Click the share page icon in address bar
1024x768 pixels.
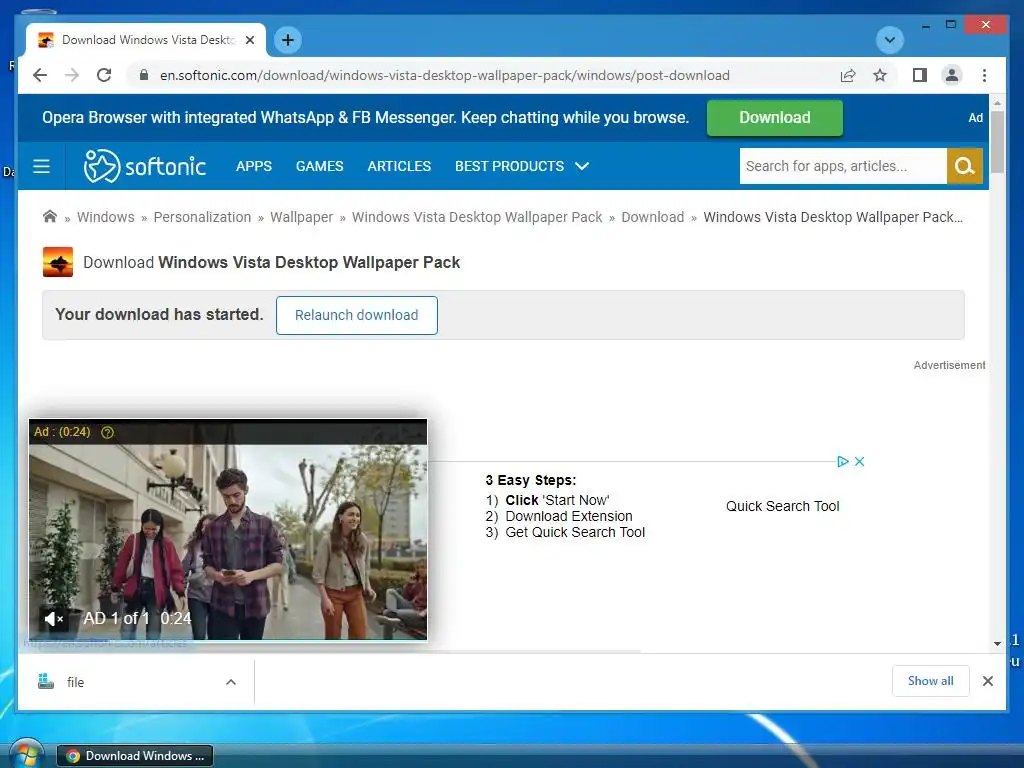click(848, 75)
